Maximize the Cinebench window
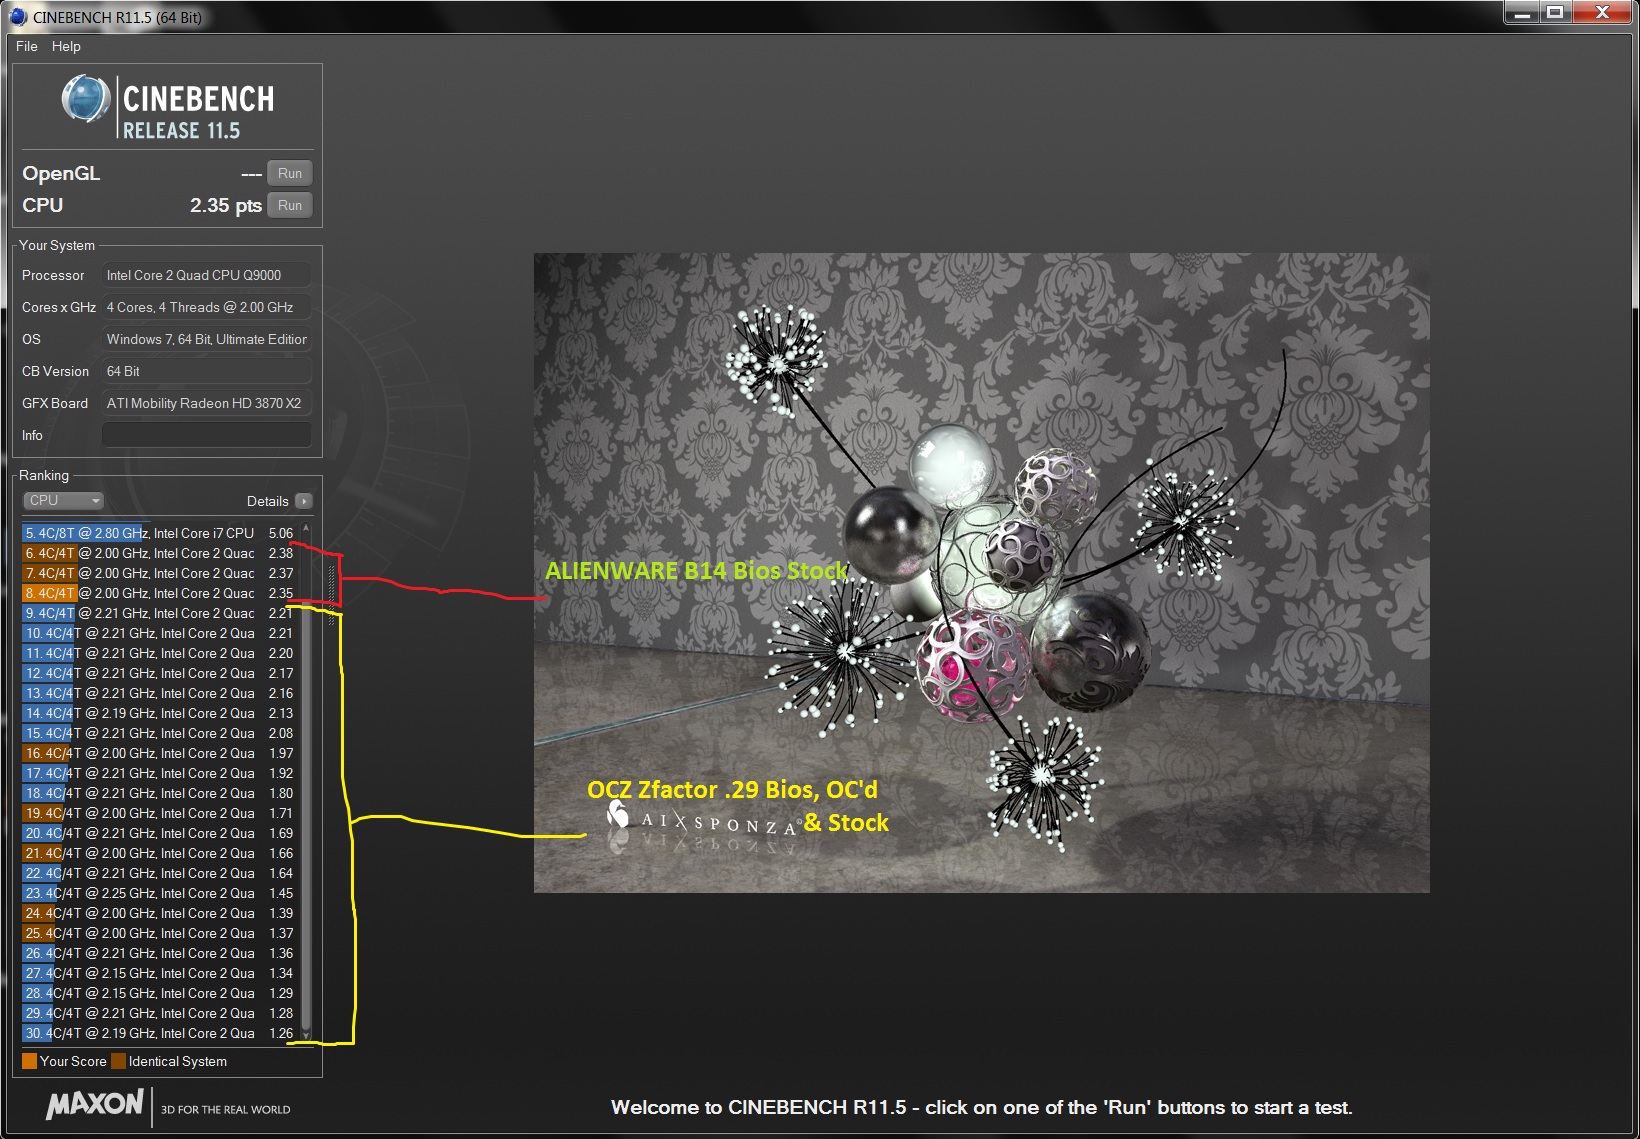This screenshot has height=1139, width=1640. (x=1555, y=13)
